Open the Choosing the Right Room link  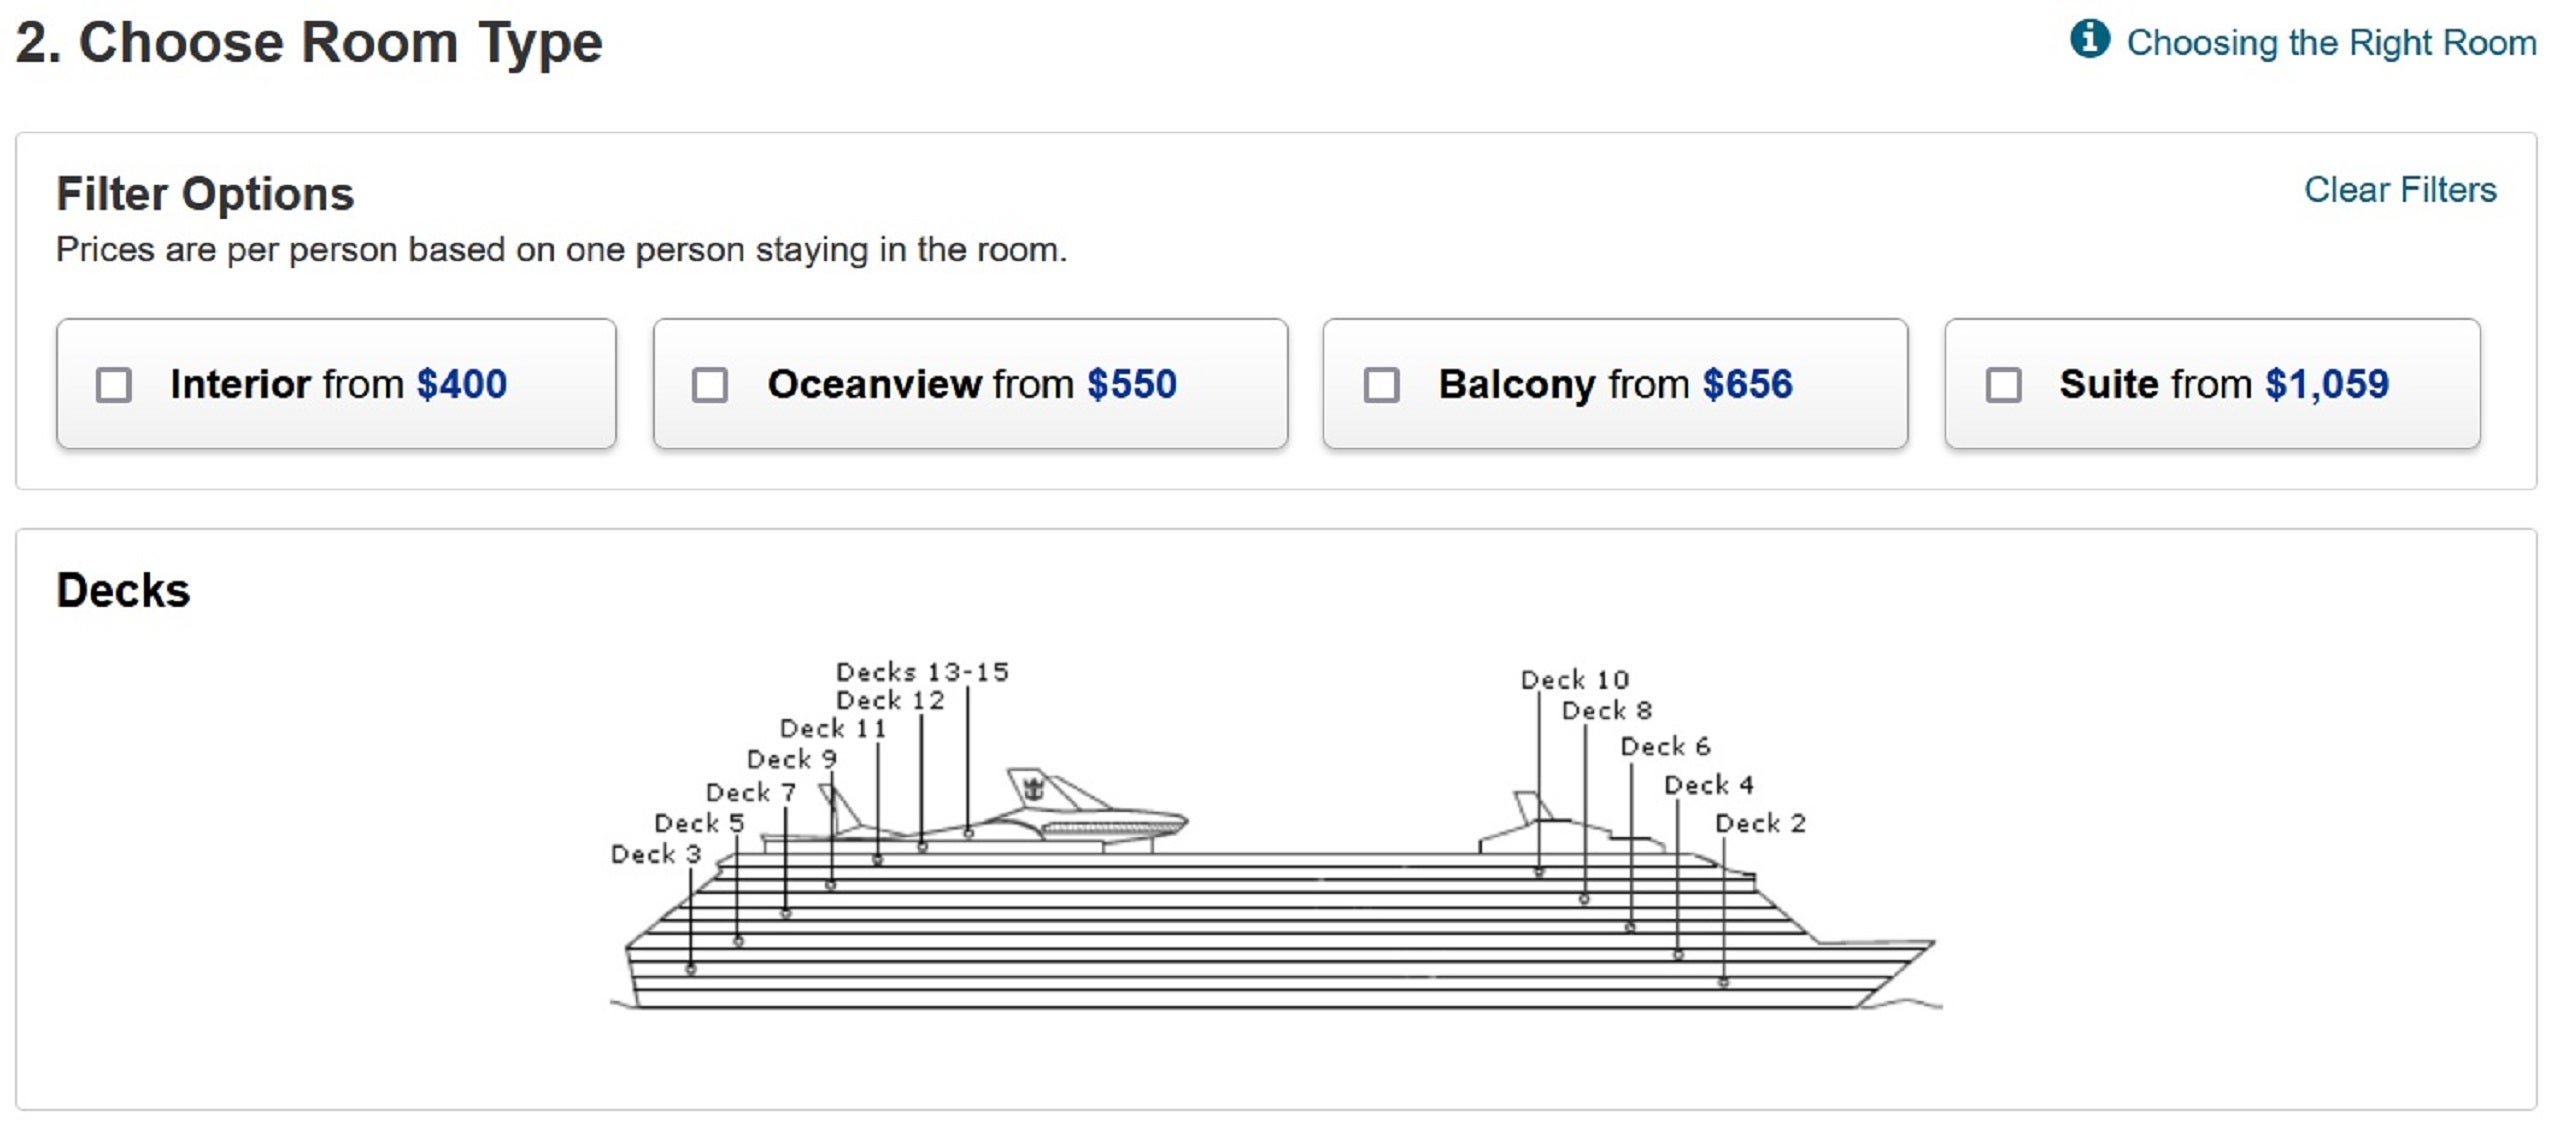point(2330,43)
